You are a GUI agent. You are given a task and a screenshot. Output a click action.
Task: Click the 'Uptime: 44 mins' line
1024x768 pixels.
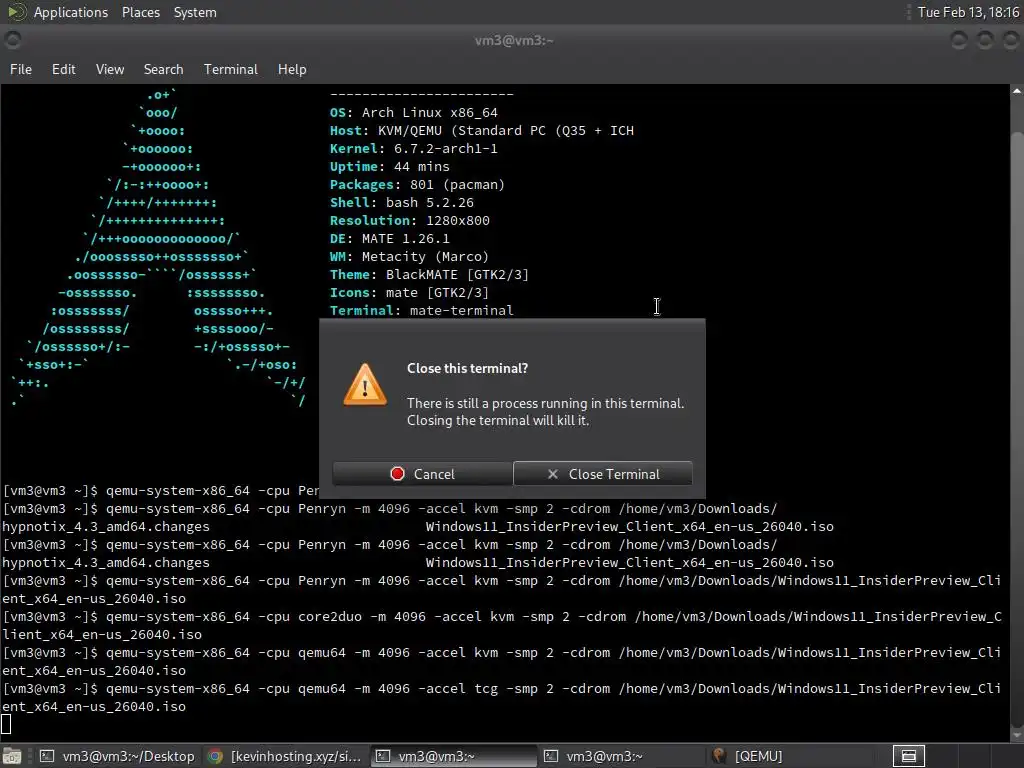(389, 167)
